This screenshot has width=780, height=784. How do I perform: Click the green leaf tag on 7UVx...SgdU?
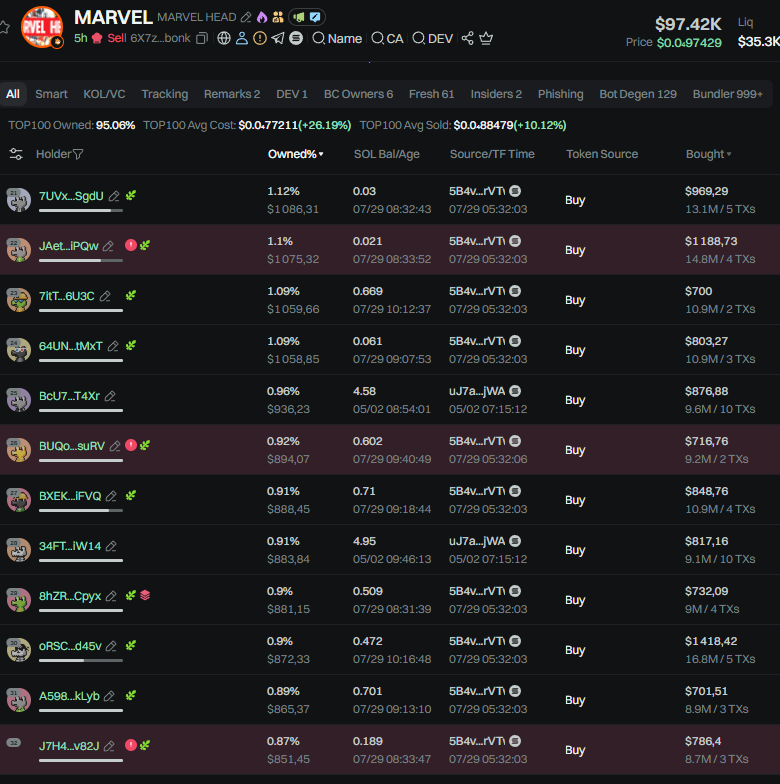coord(131,196)
